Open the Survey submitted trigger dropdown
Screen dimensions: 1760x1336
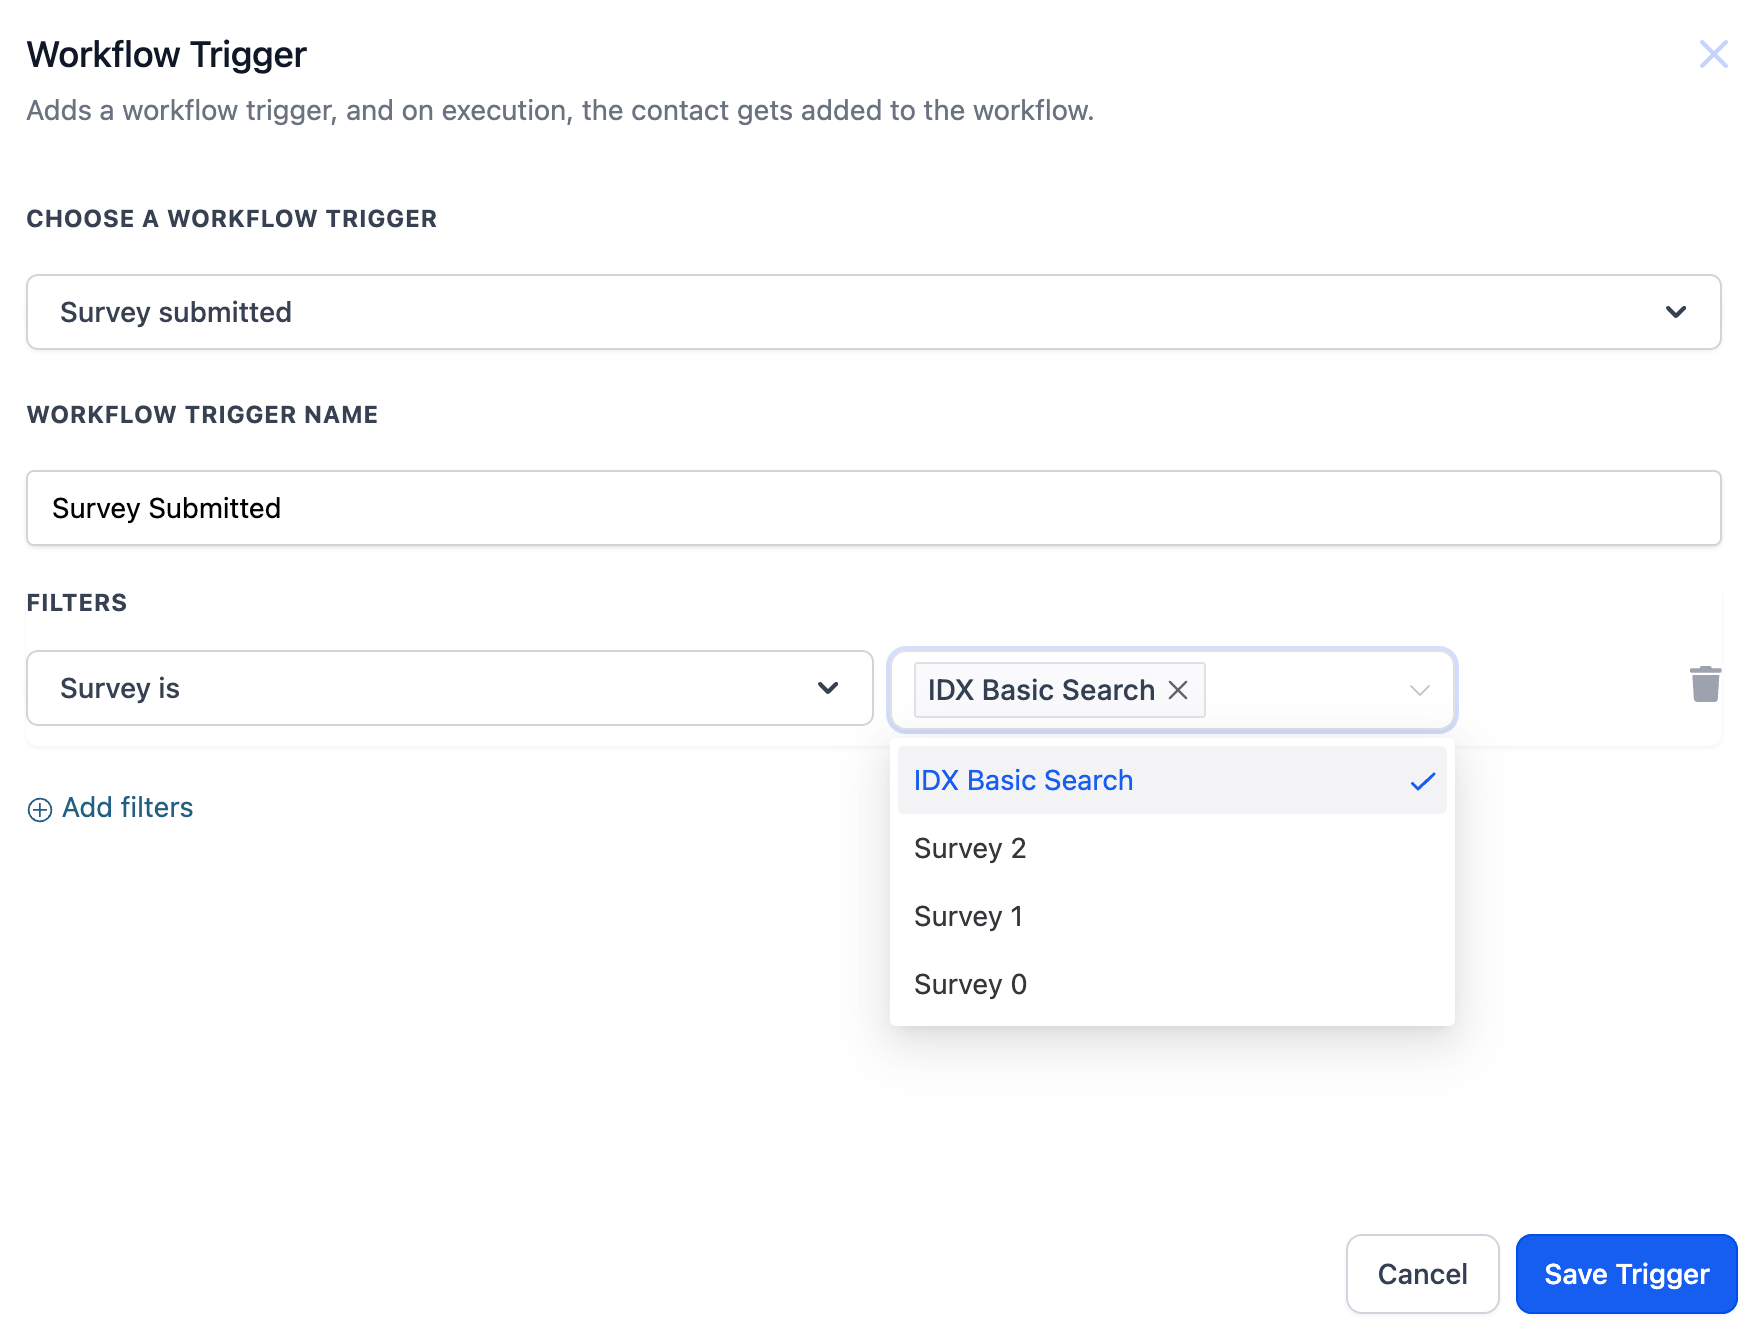point(872,312)
